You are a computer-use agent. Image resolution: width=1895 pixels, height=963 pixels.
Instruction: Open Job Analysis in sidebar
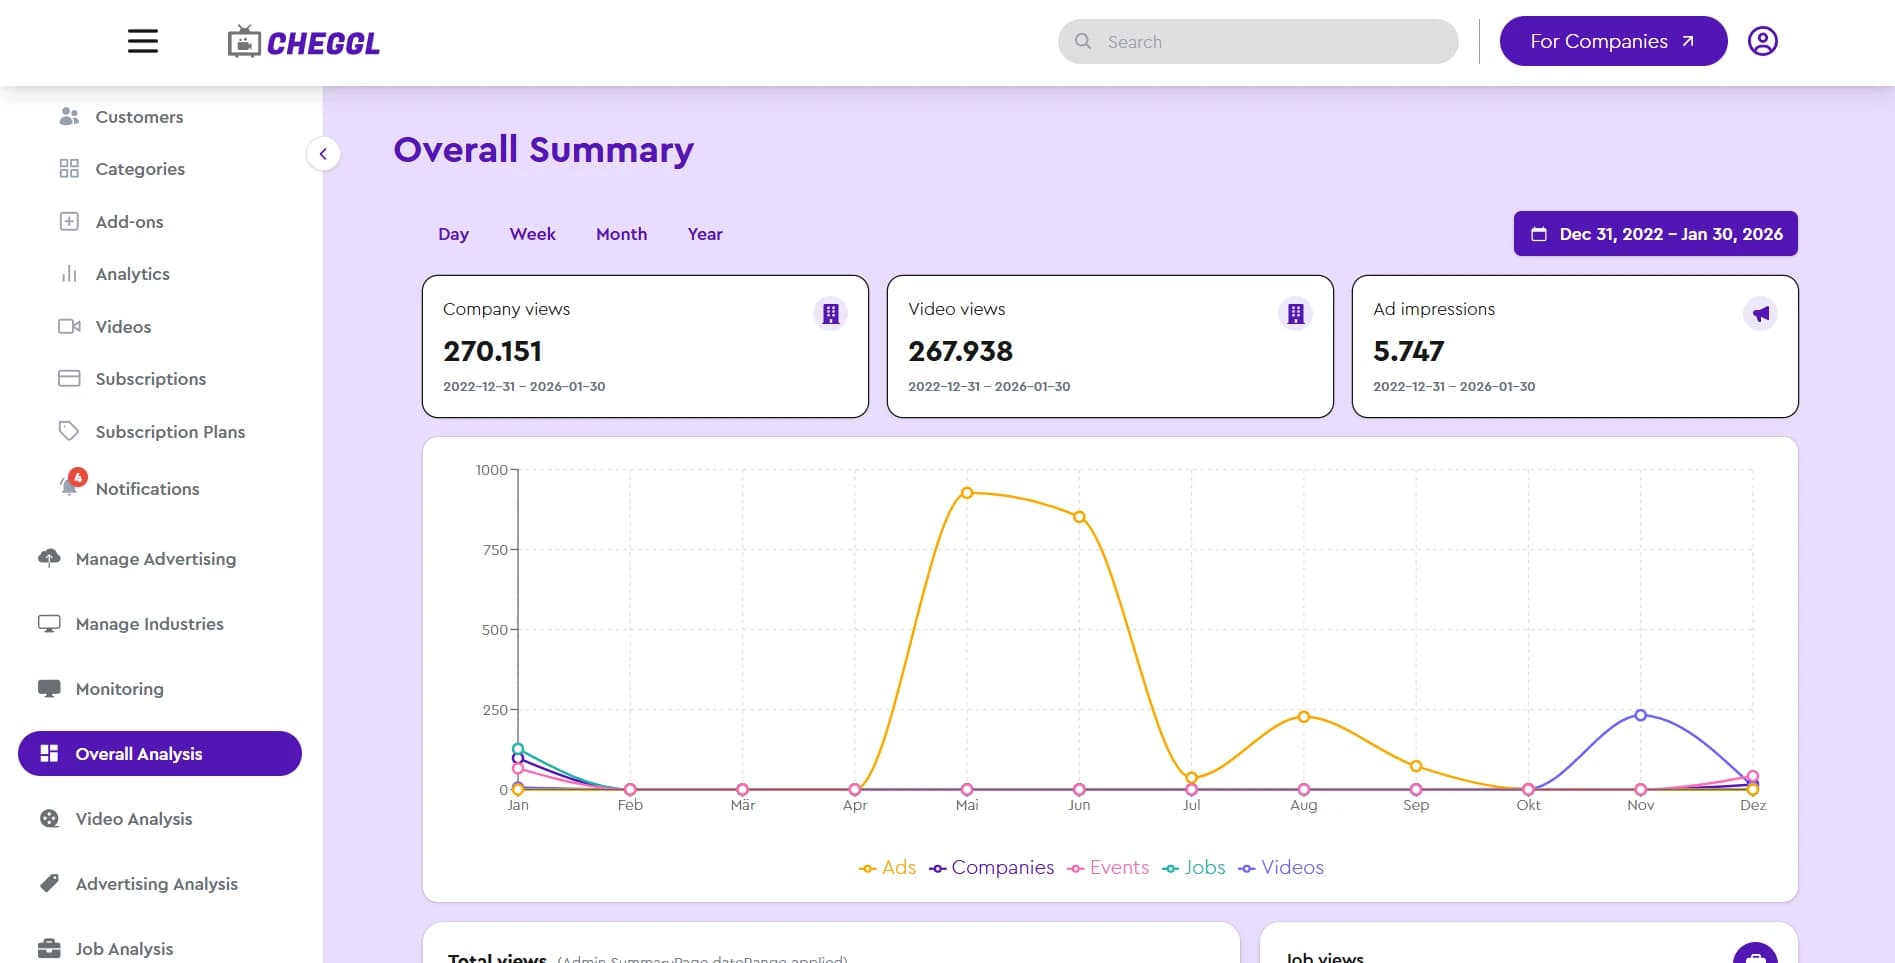pos(105,948)
